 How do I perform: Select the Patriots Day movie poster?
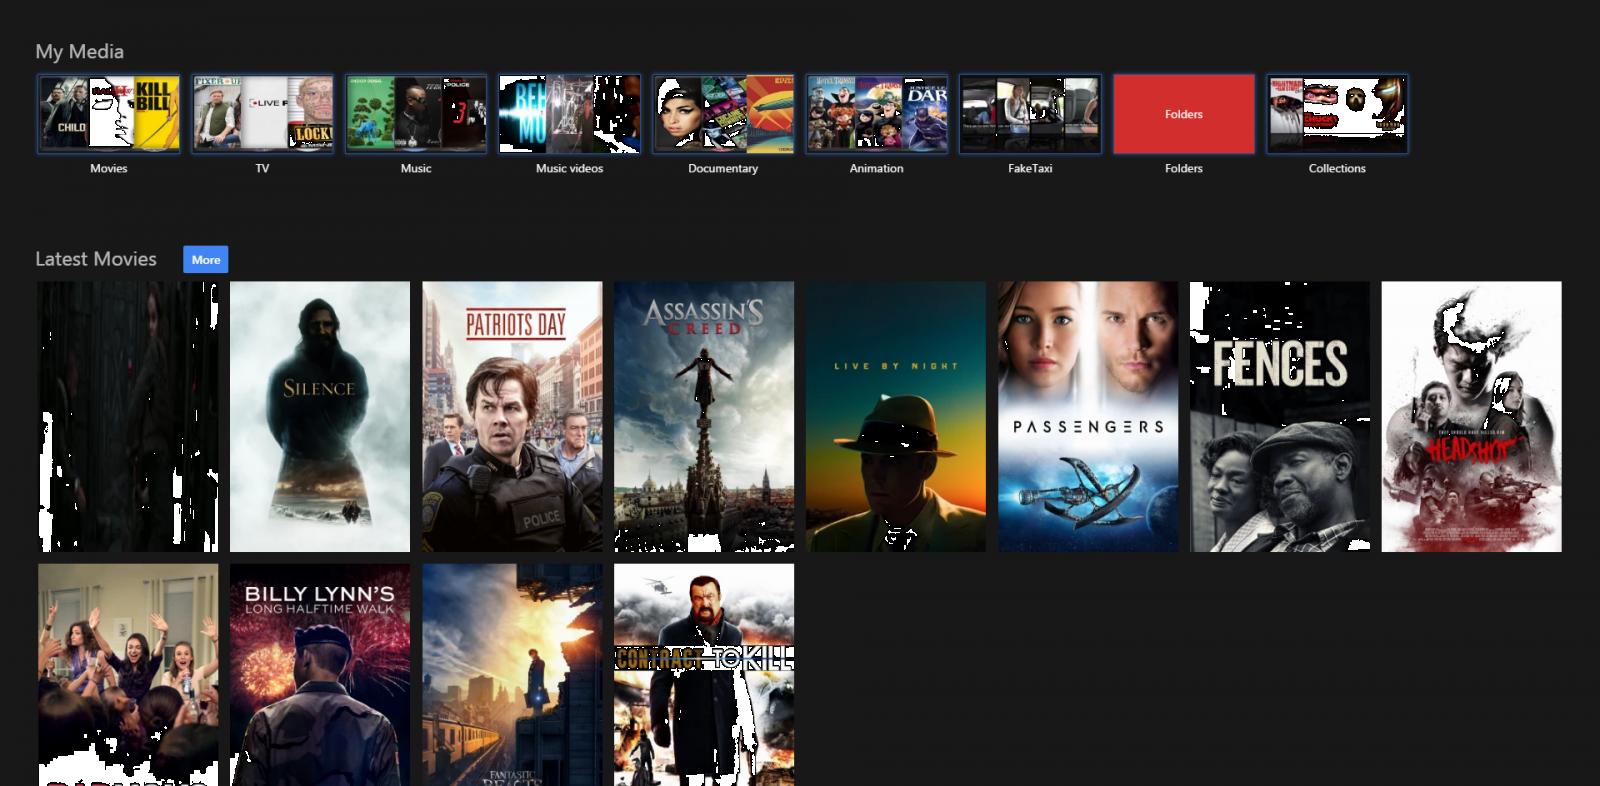(x=512, y=416)
